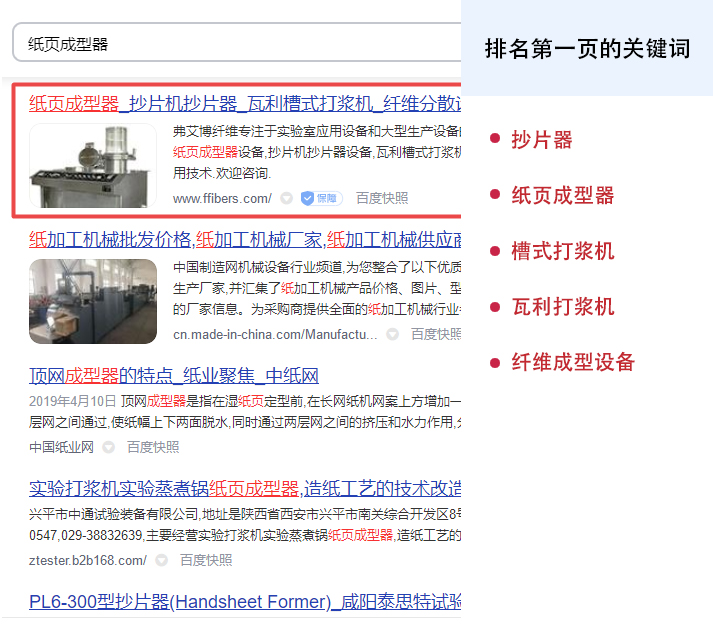The width and height of the screenshot is (713, 637).
Task: Click the factory machinery thumbnail image
Action: pyautogui.click(x=93, y=301)
